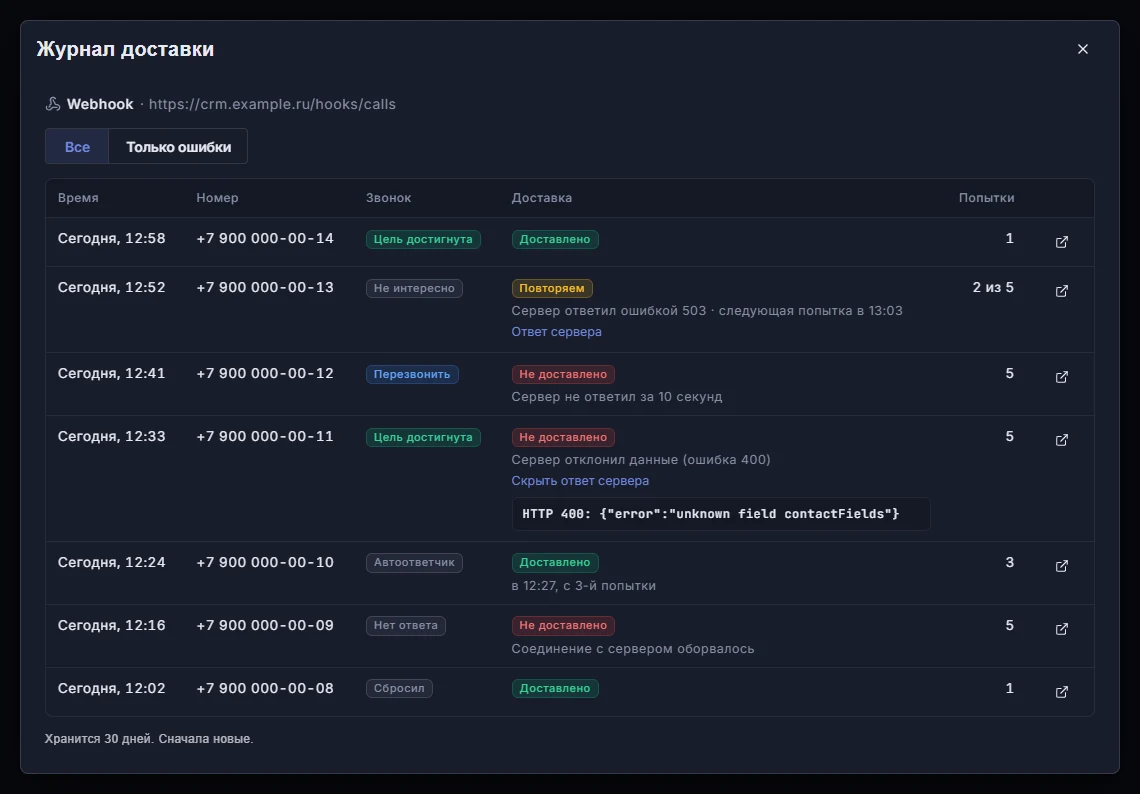Image resolution: width=1140 pixels, height=794 pixels.
Task: Click the timestamp Сегодня, 12:02
Action: click(111, 688)
